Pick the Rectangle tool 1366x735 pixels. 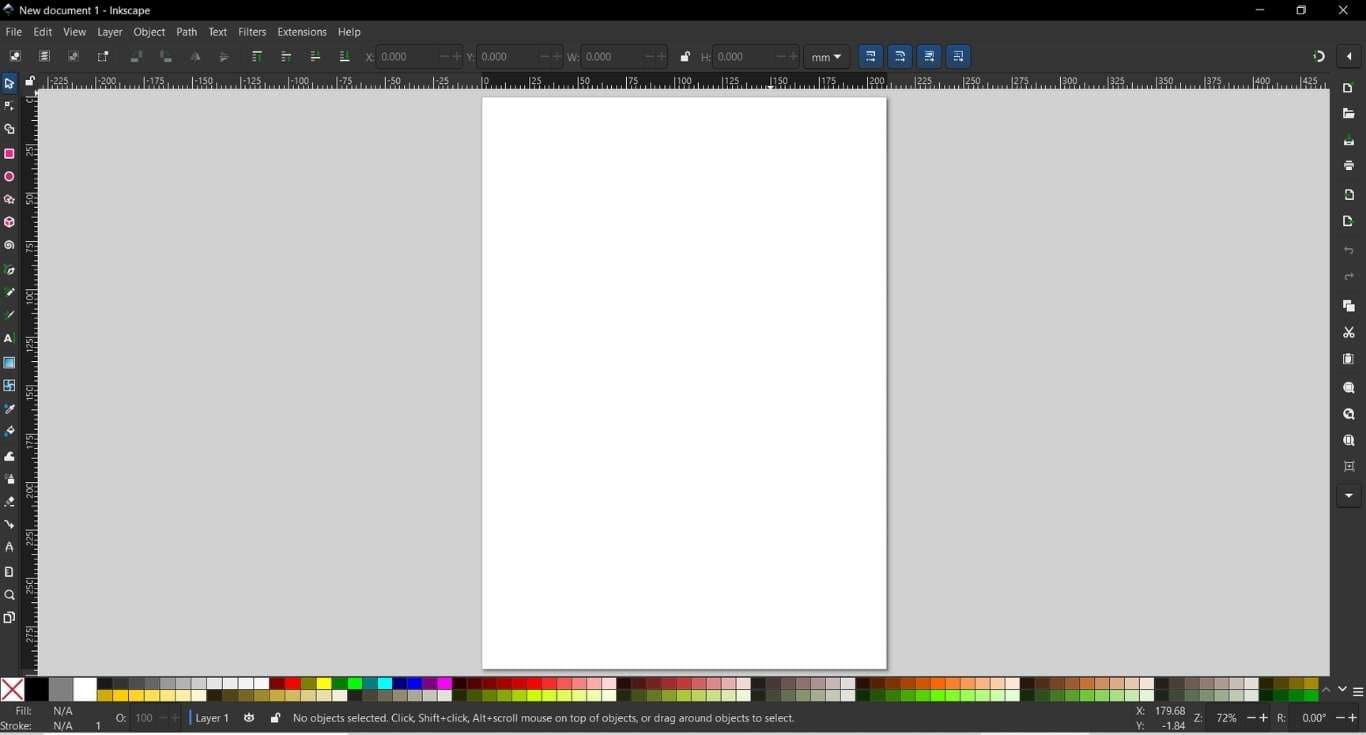click(x=9, y=154)
